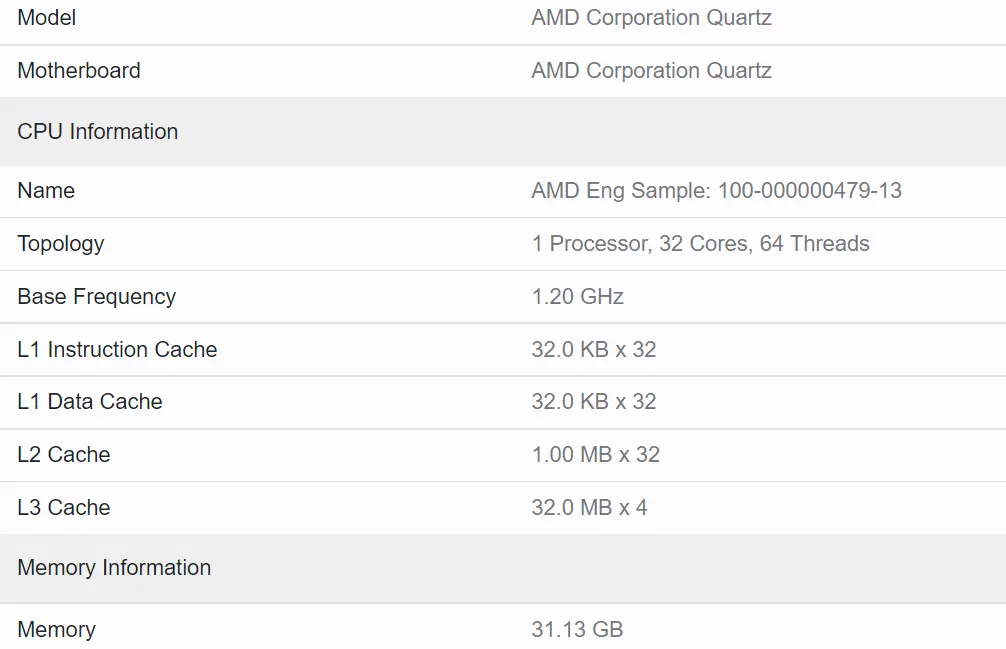Click the L1 Instruction Cache label
The image size is (1006, 649).
(x=117, y=350)
